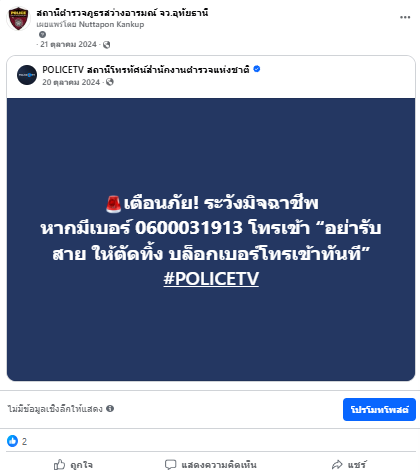This screenshot has width=420, height=475.
Task: Click the globe privacy icon beside 21 ตุลาคม 2024
Action: pos(106,45)
